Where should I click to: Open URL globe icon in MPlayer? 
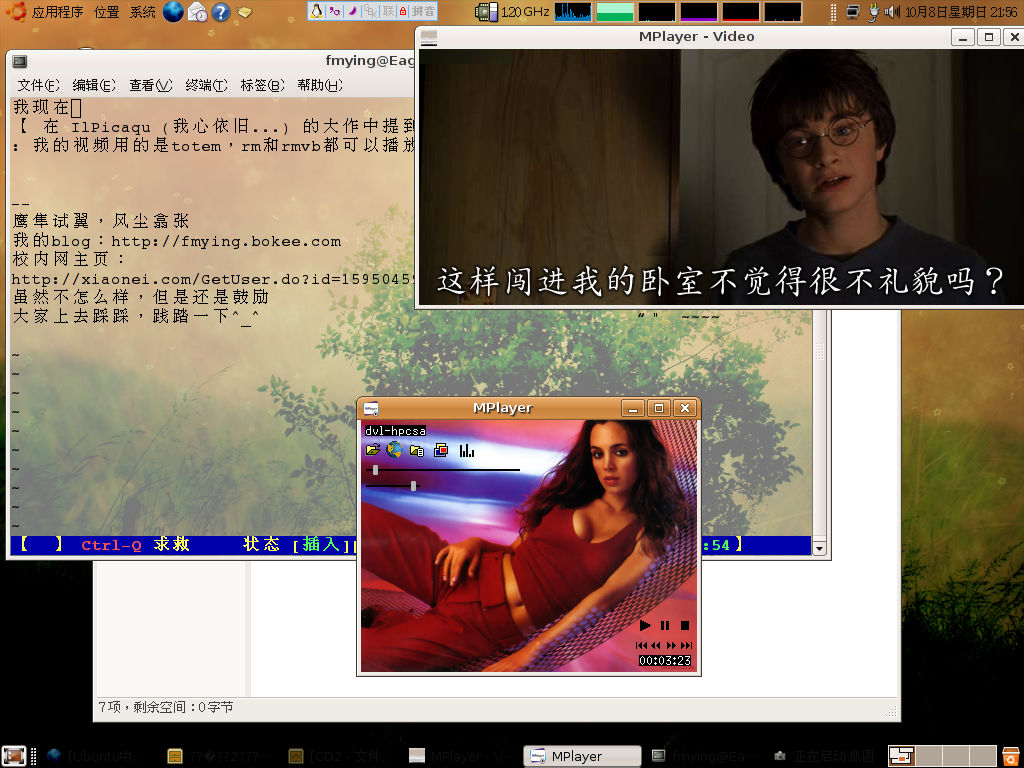point(394,450)
